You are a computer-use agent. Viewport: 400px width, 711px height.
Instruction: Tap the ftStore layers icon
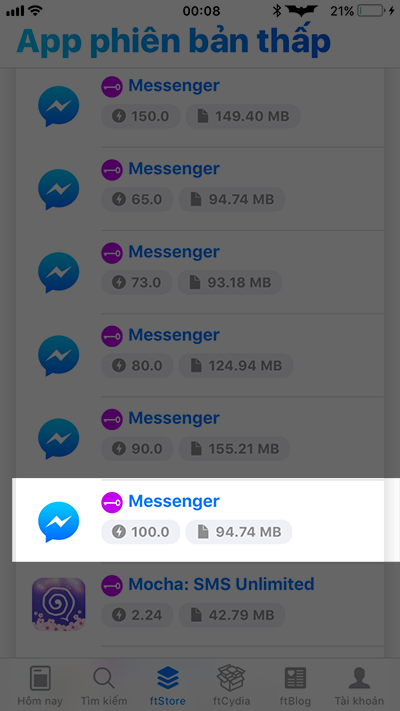168,679
